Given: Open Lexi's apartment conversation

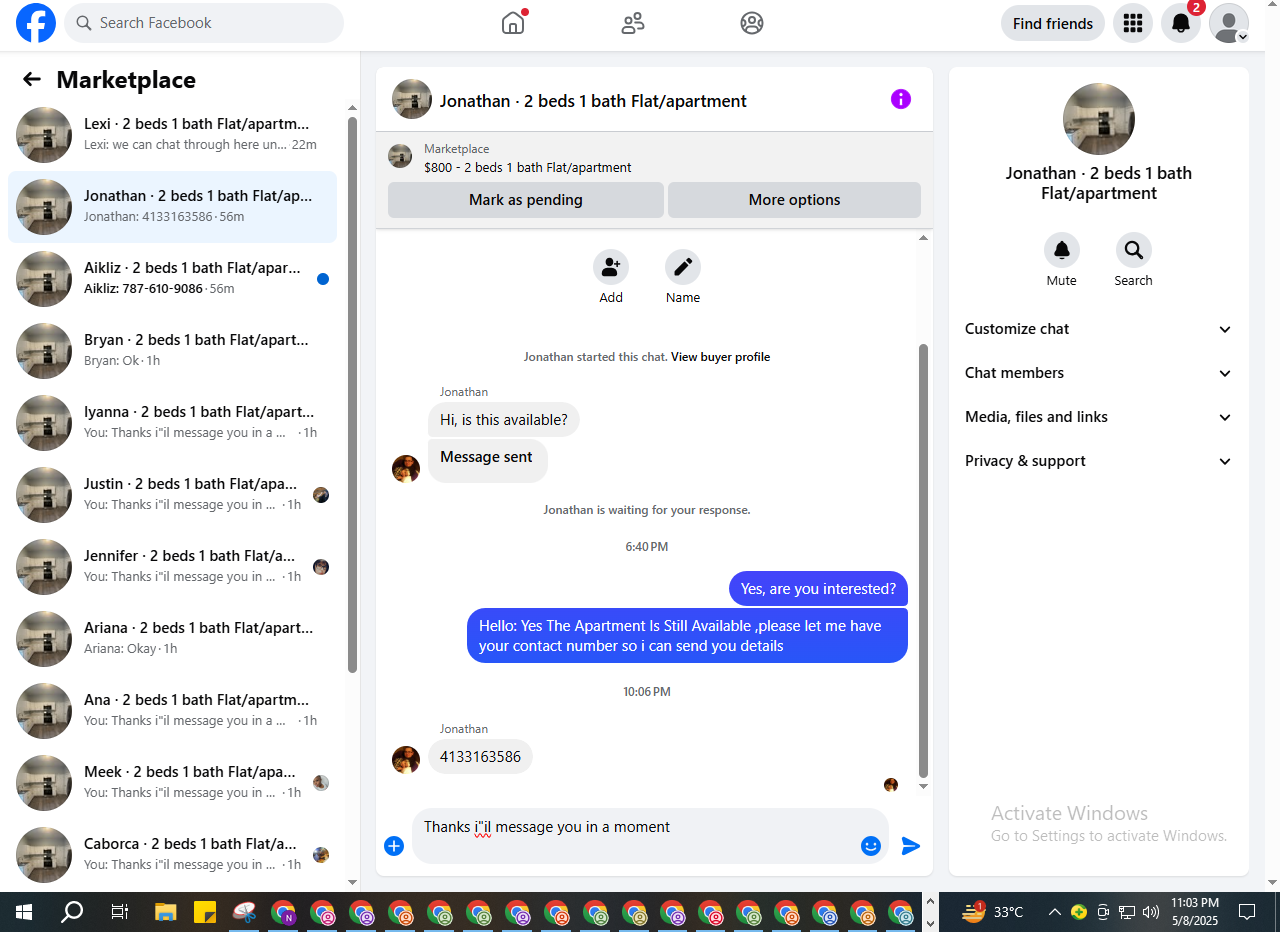Looking at the screenshot, I should pos(172,135).
